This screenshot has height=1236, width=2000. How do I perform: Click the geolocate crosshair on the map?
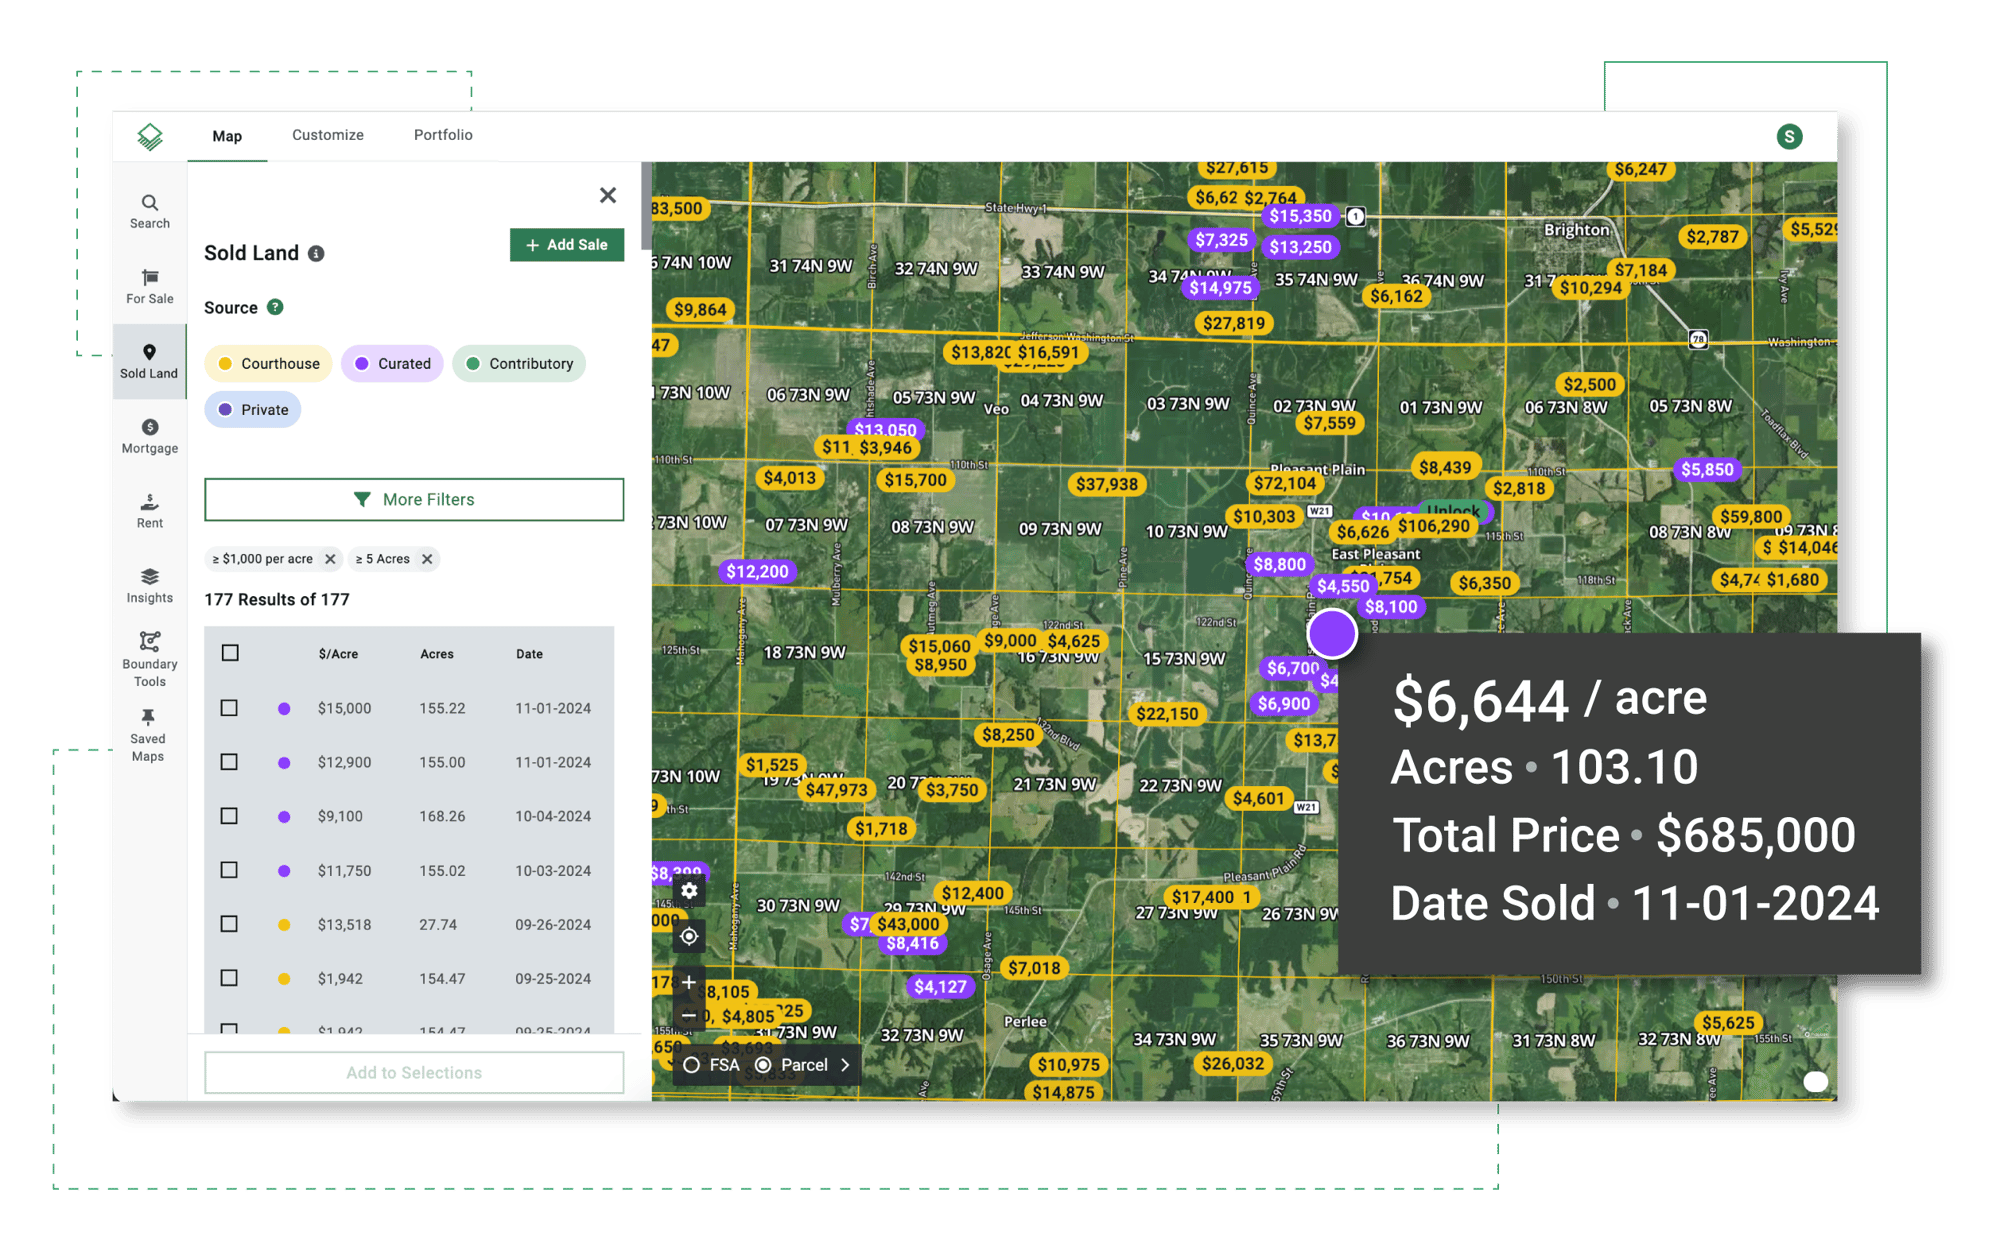689,937
